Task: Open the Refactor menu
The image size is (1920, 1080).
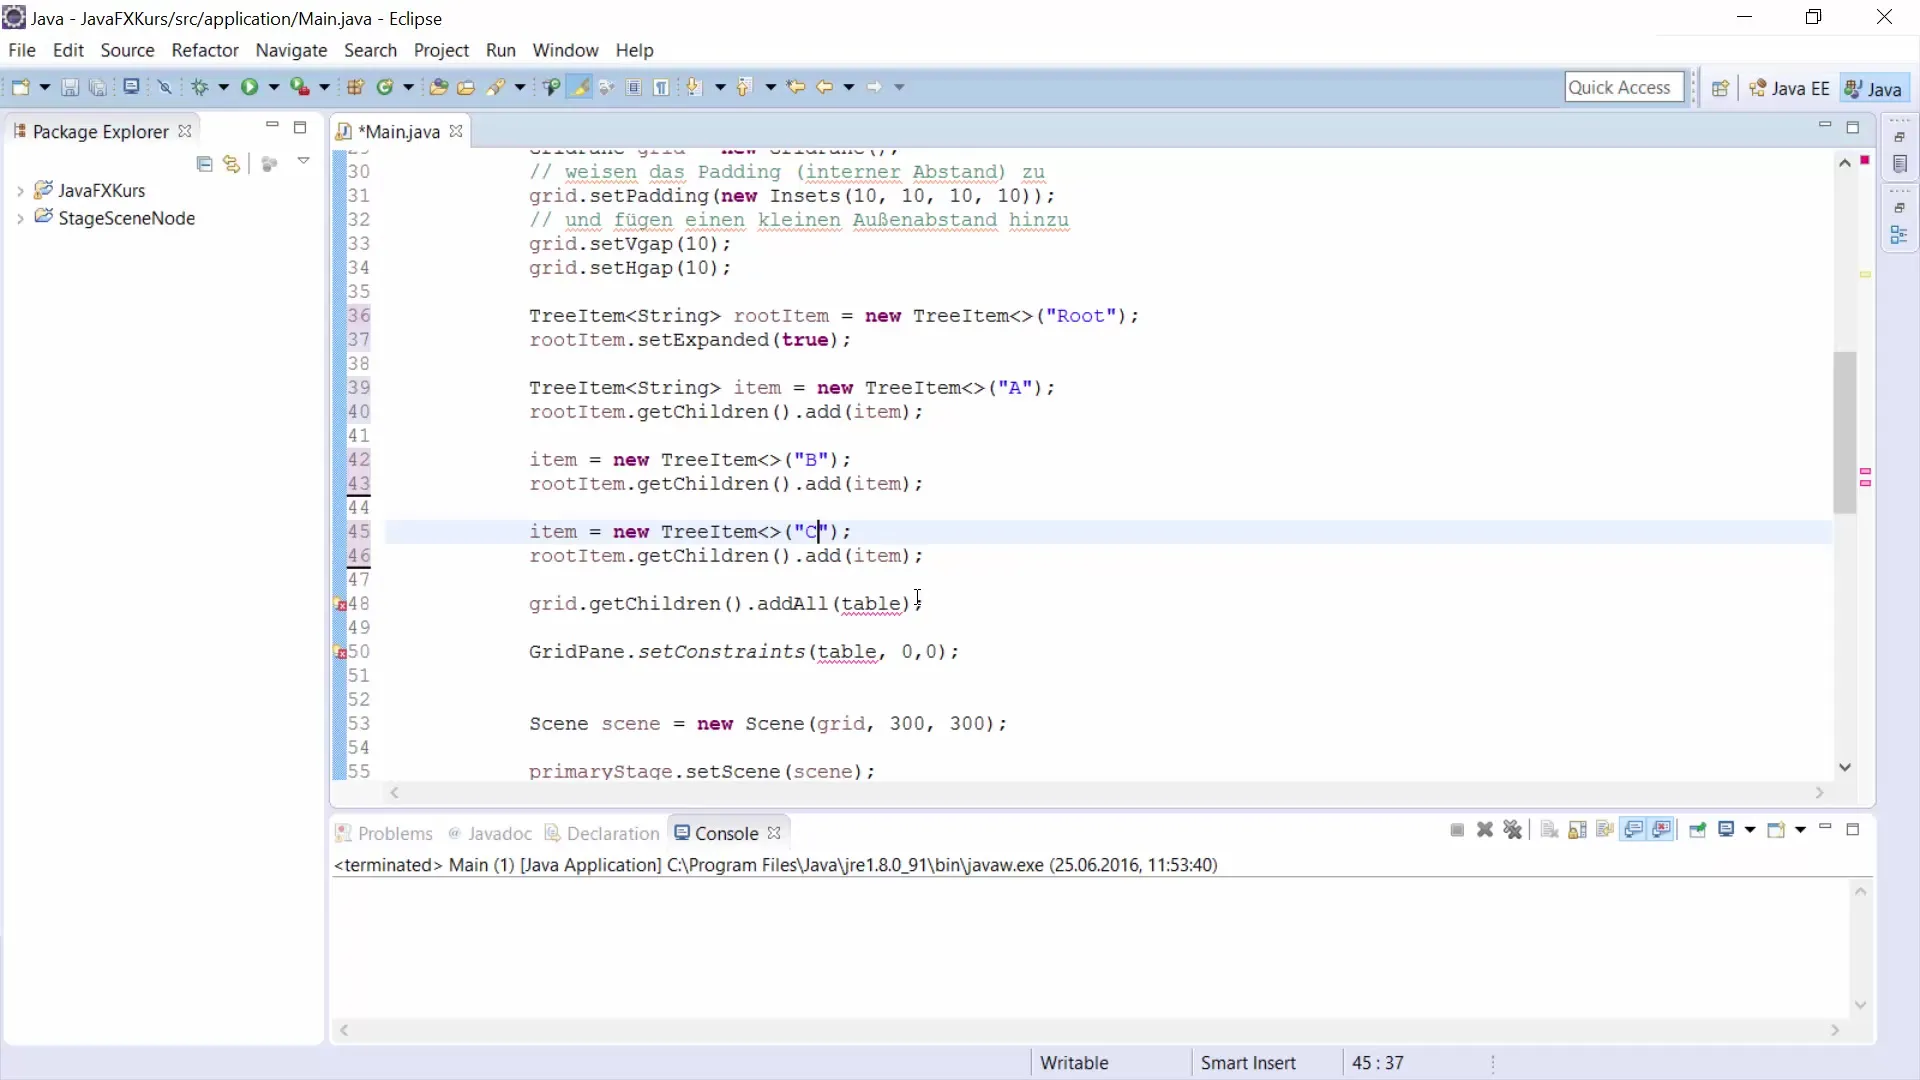Action: (x=205, y=50)
